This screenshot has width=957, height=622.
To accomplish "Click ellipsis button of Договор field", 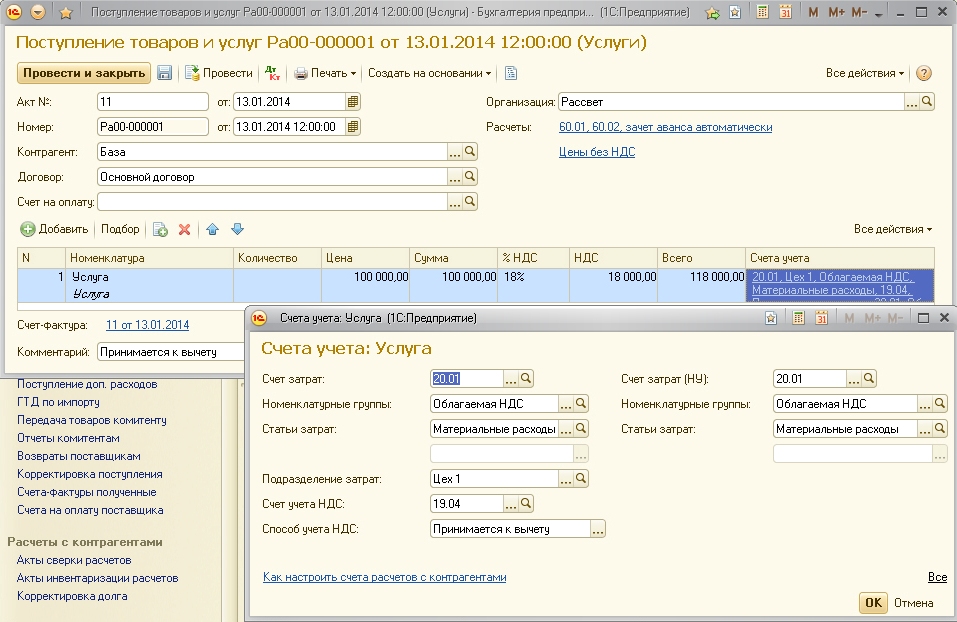I will click(455, 177).
